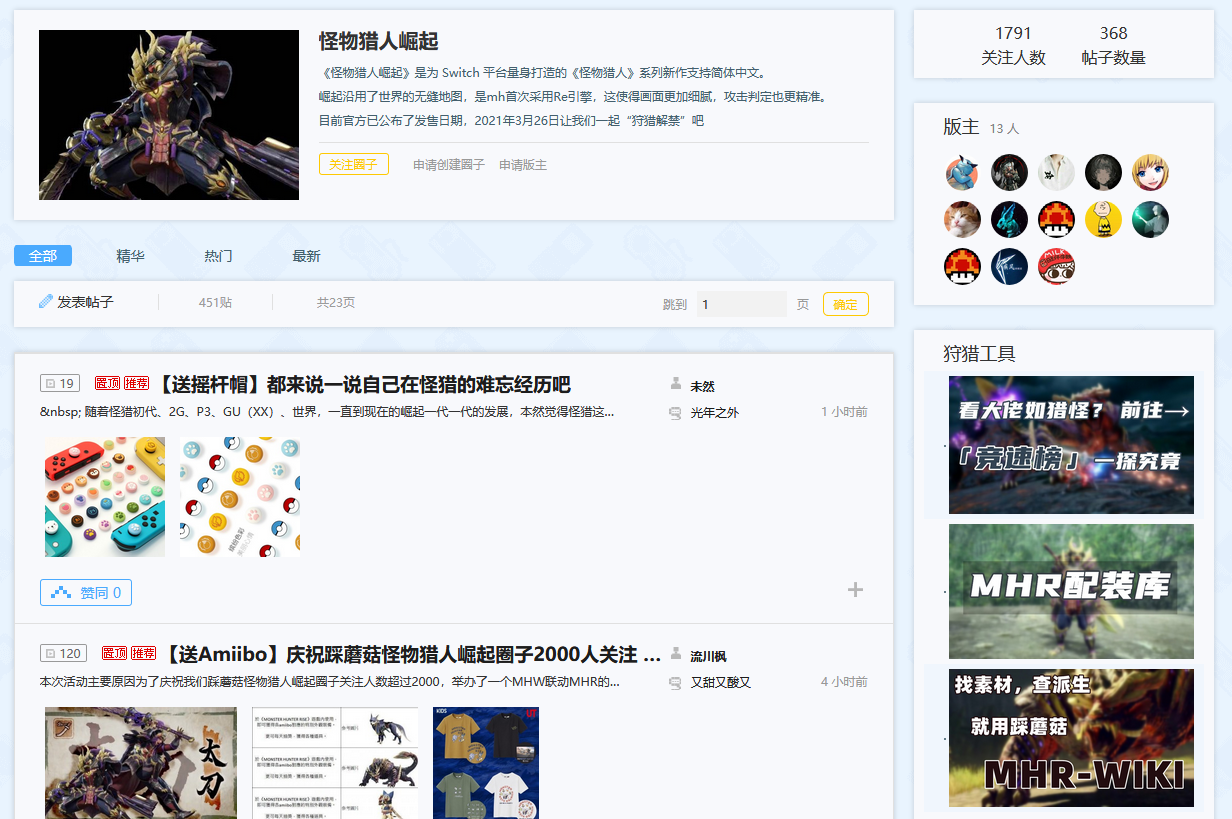Click the 368 帖子数量 stat
The height and width of the screenshot is (819, 1232).
[x=1113, y=45]
